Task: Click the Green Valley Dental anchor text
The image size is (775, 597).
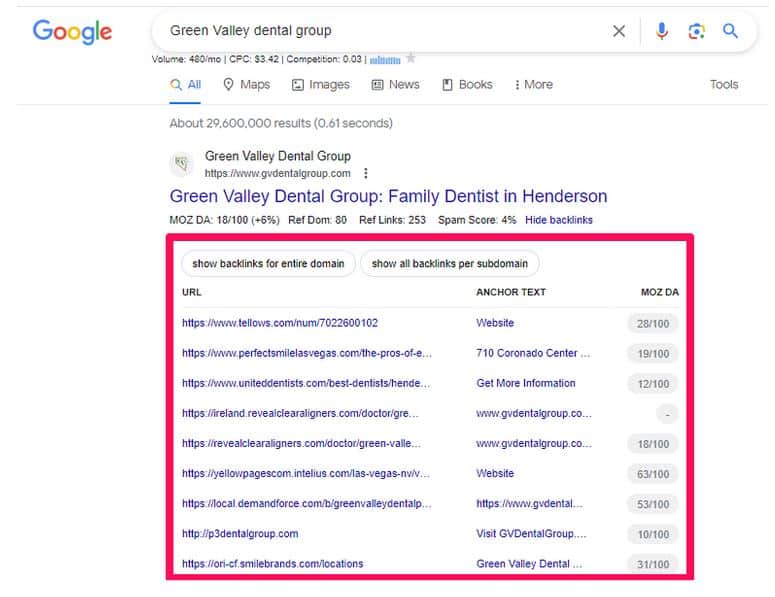Action: (x=529, y=563)
